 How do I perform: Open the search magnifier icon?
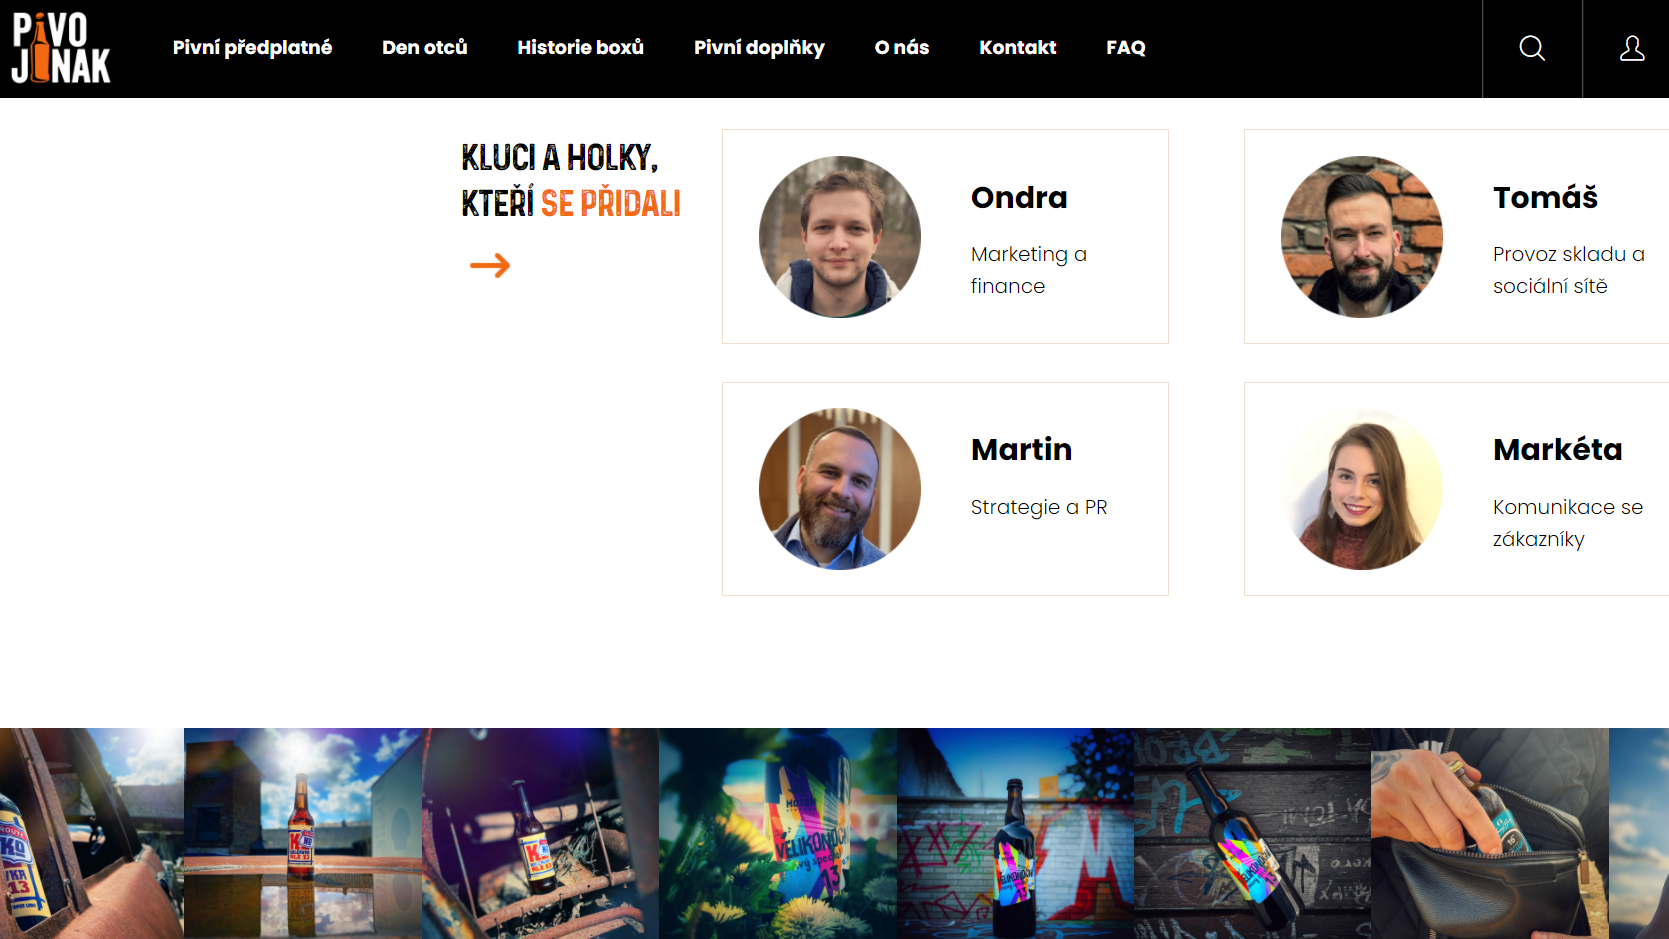[x=1532, y=48]
